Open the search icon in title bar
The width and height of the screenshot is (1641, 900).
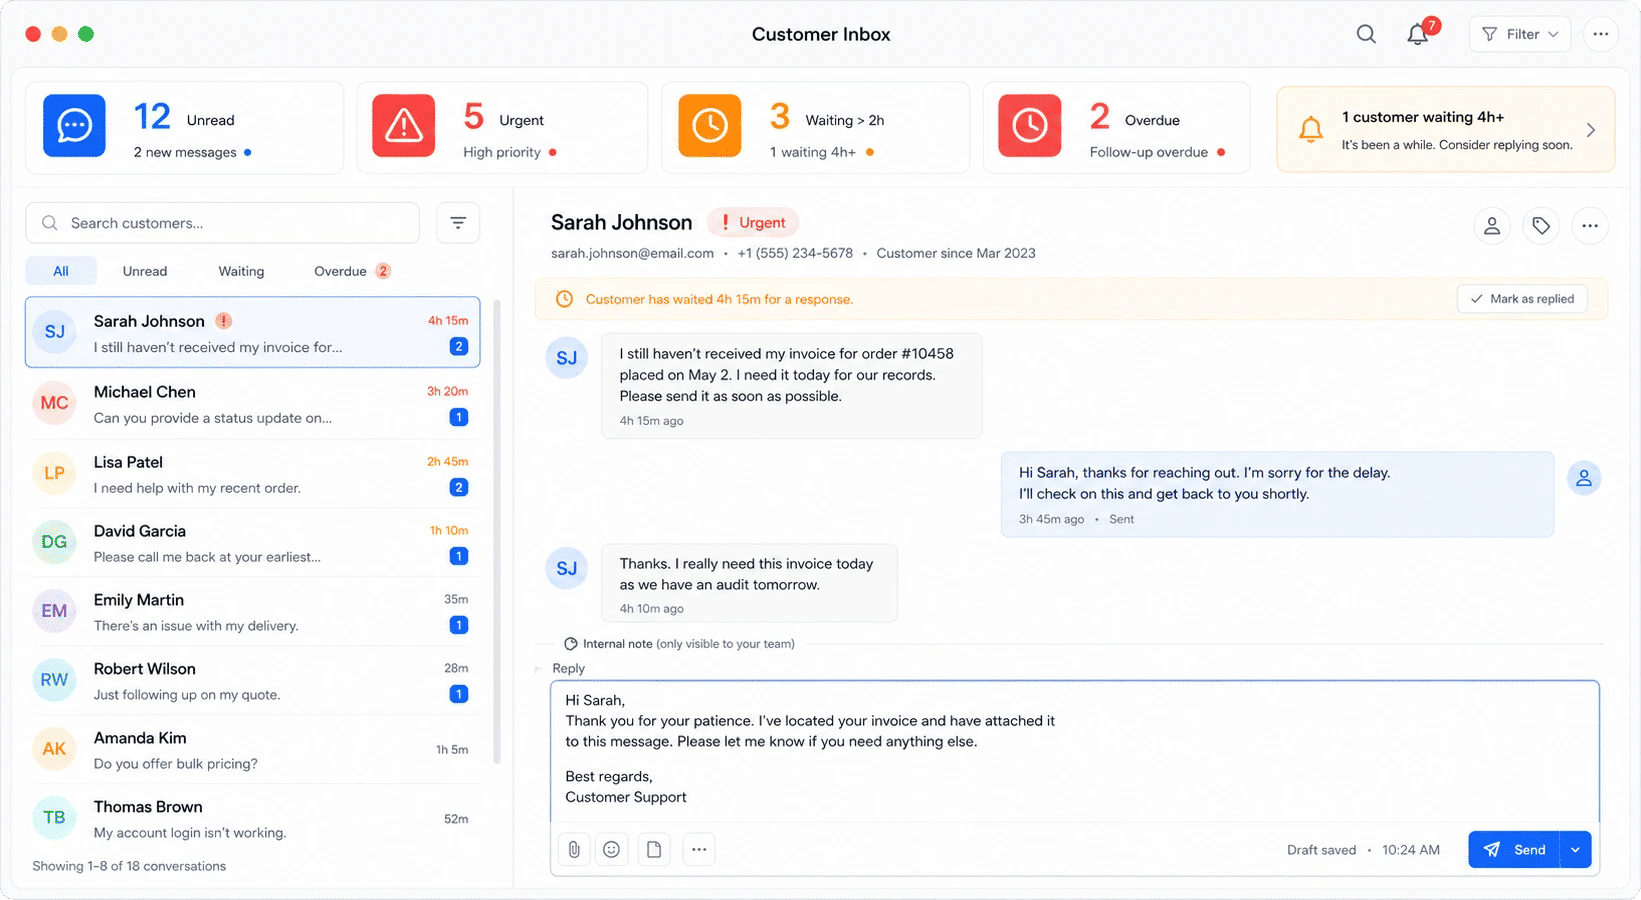1366,34
